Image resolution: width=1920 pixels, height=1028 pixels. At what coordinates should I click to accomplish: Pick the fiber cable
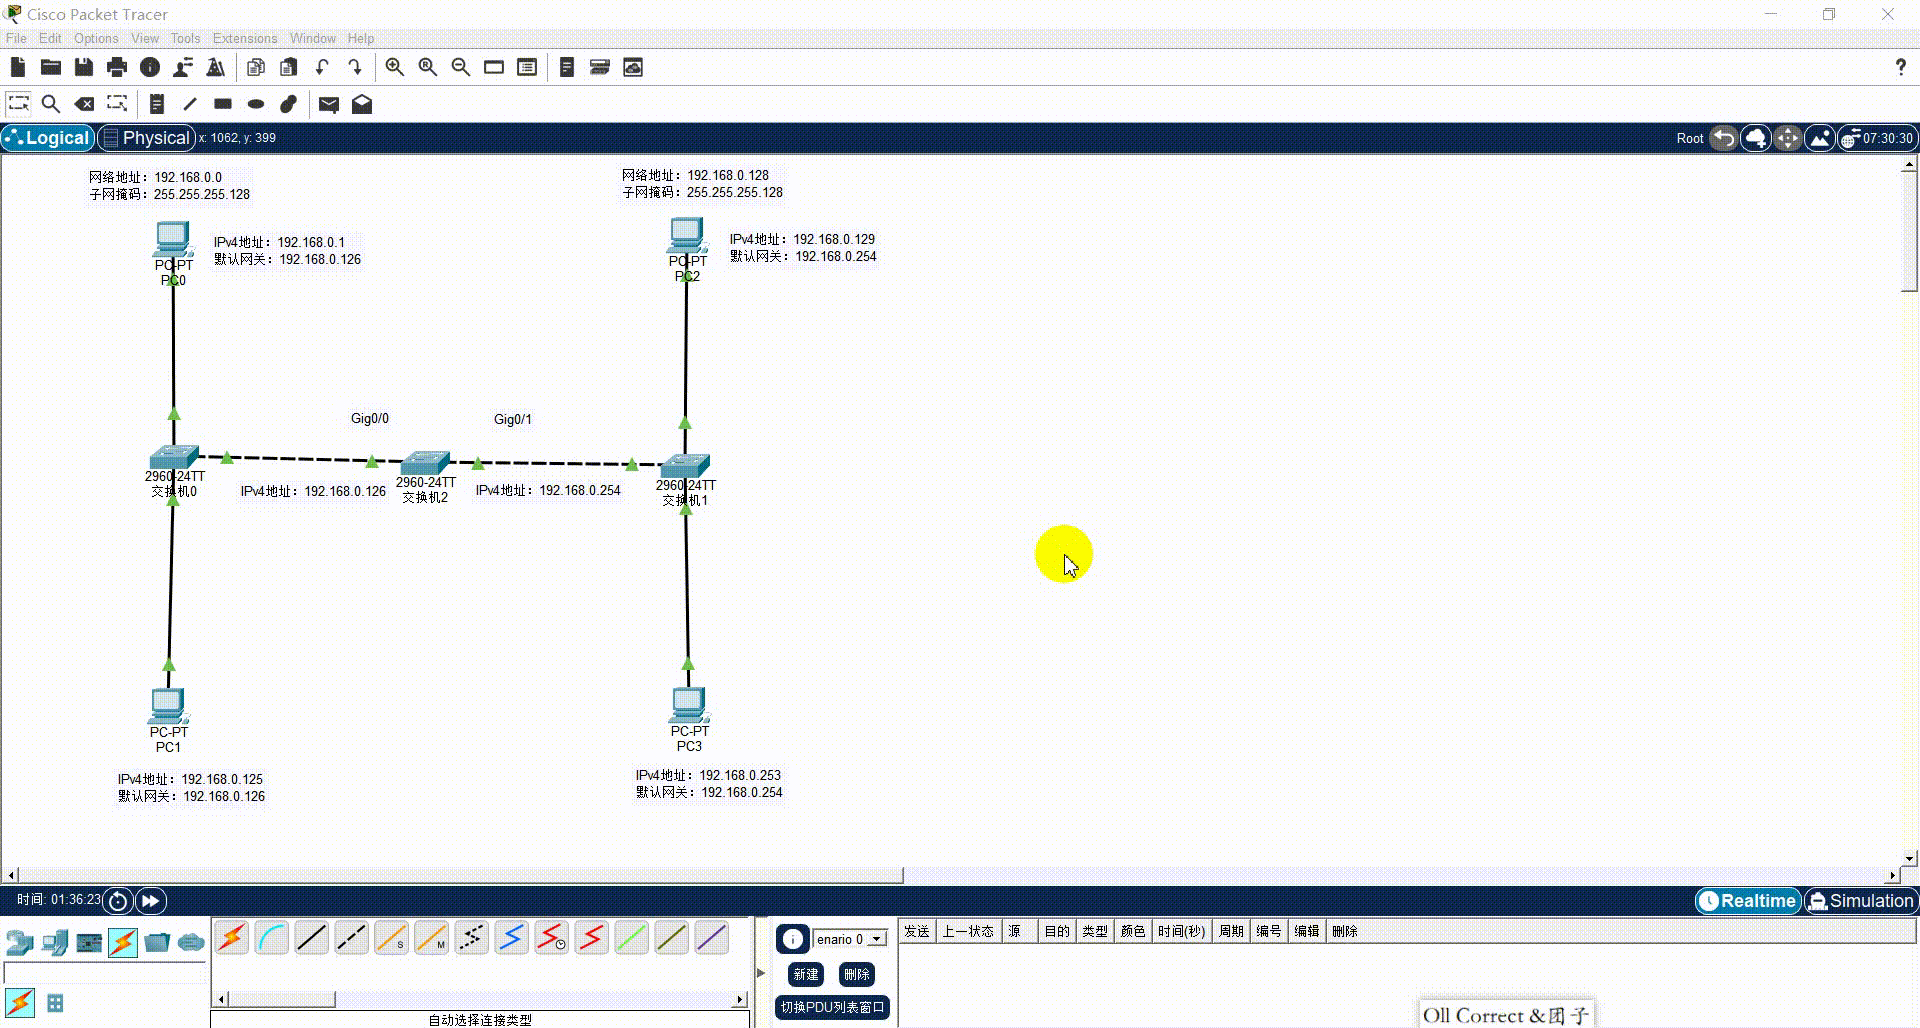(392, 938)
